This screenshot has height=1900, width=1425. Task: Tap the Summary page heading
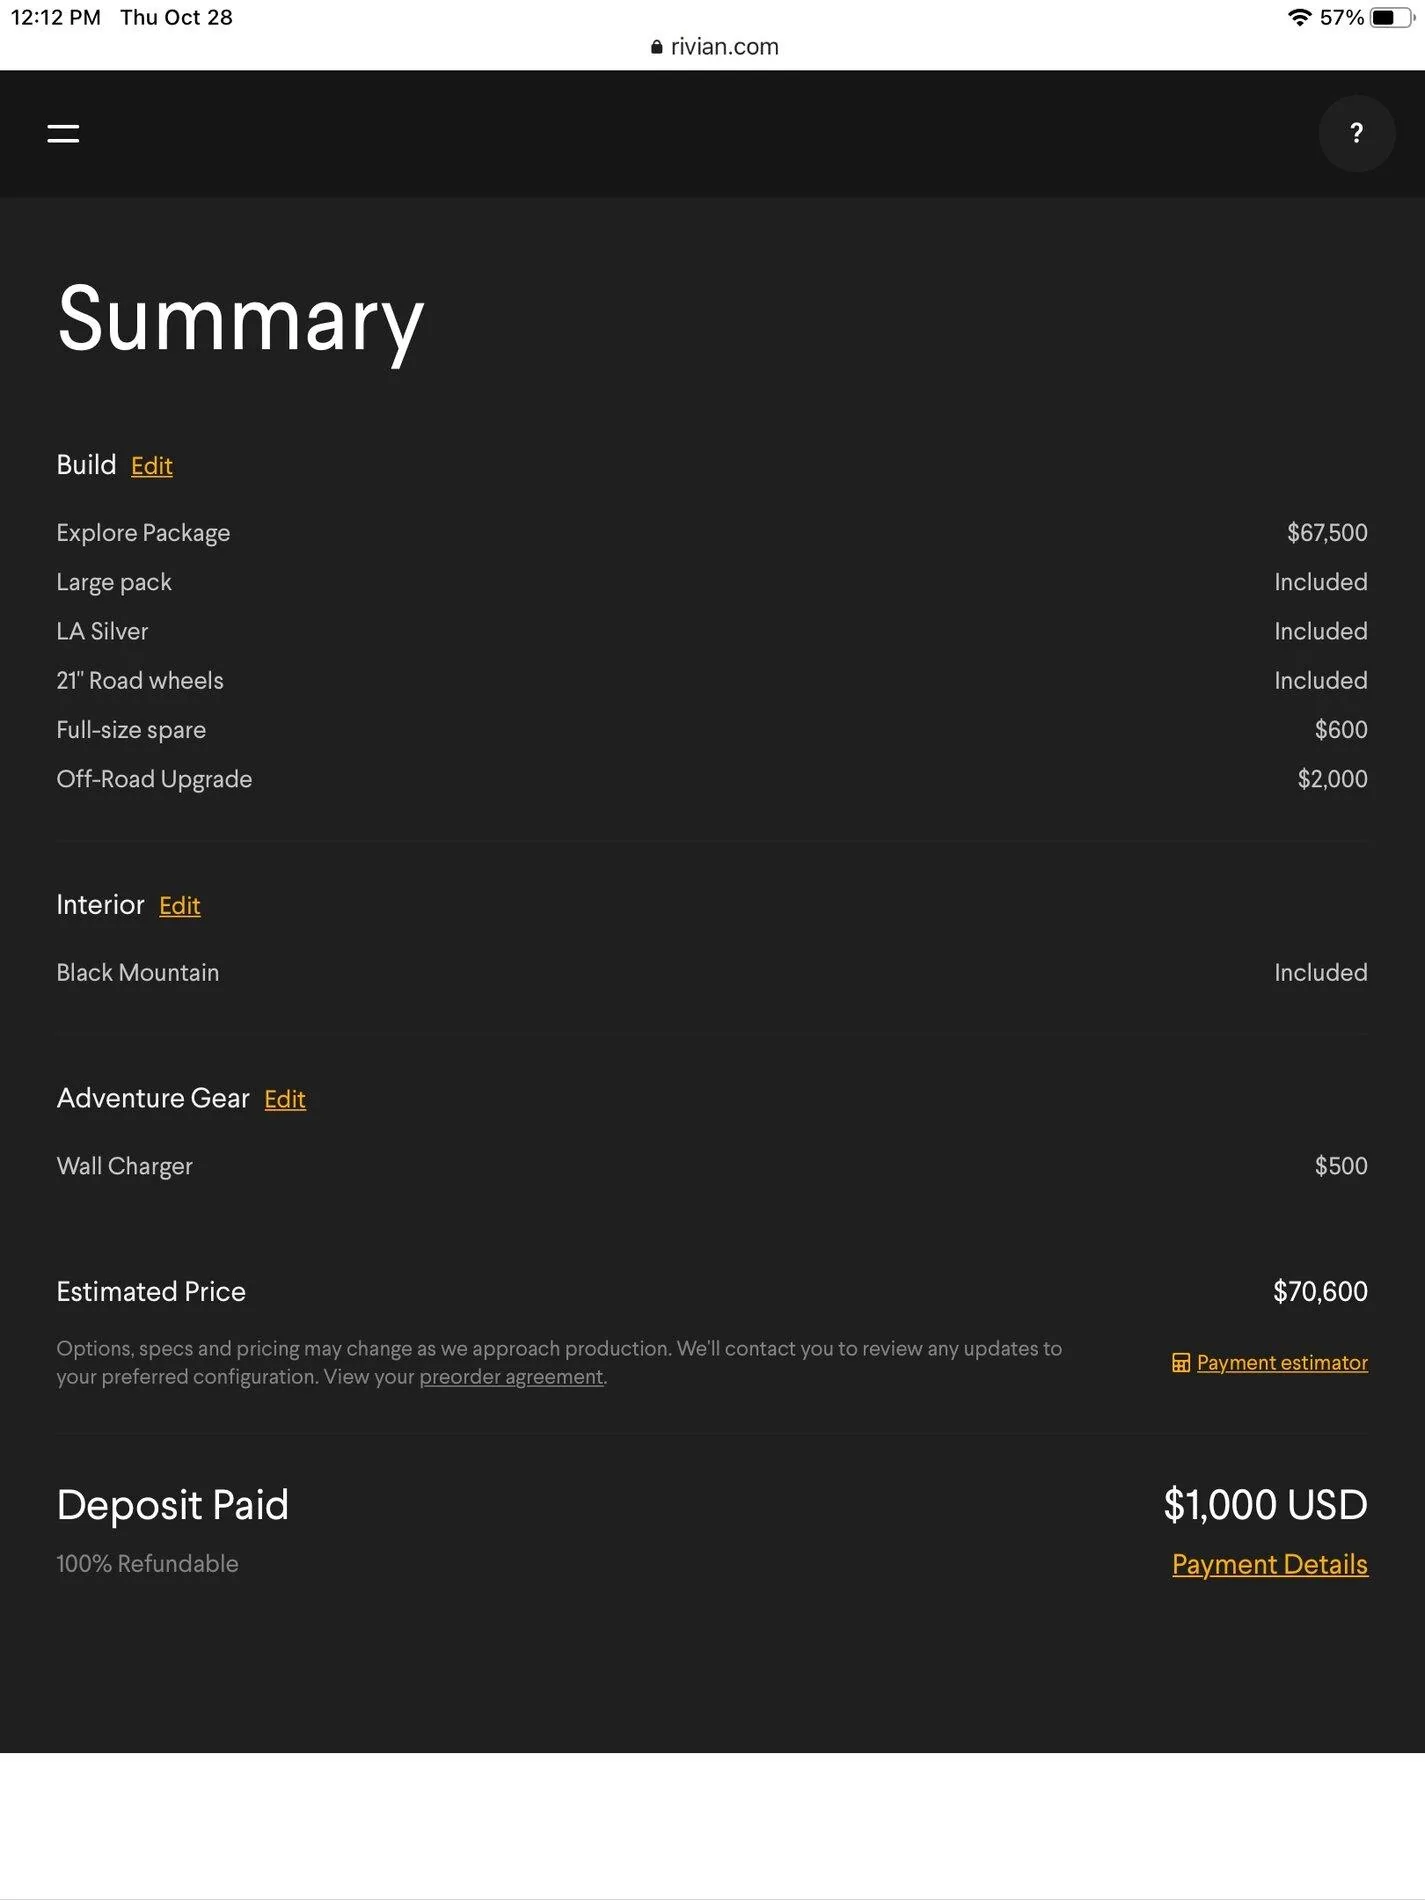[x=241, y=322]
